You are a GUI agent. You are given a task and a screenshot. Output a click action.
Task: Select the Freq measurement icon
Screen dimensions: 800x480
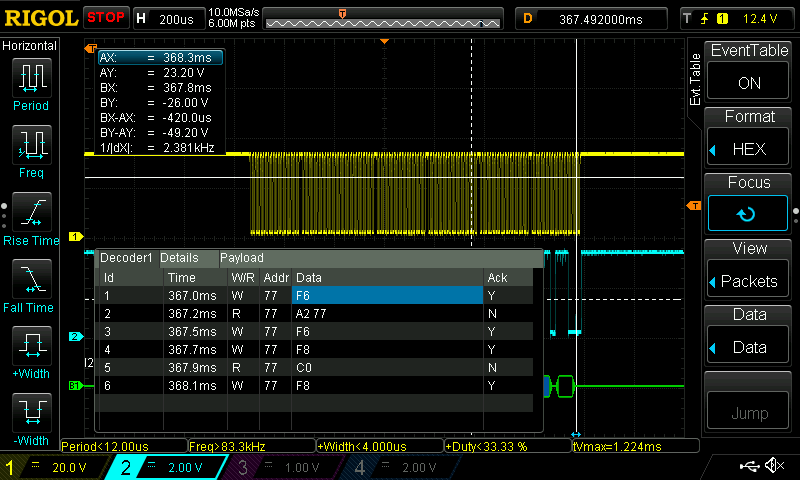click(x=30, y=146)
